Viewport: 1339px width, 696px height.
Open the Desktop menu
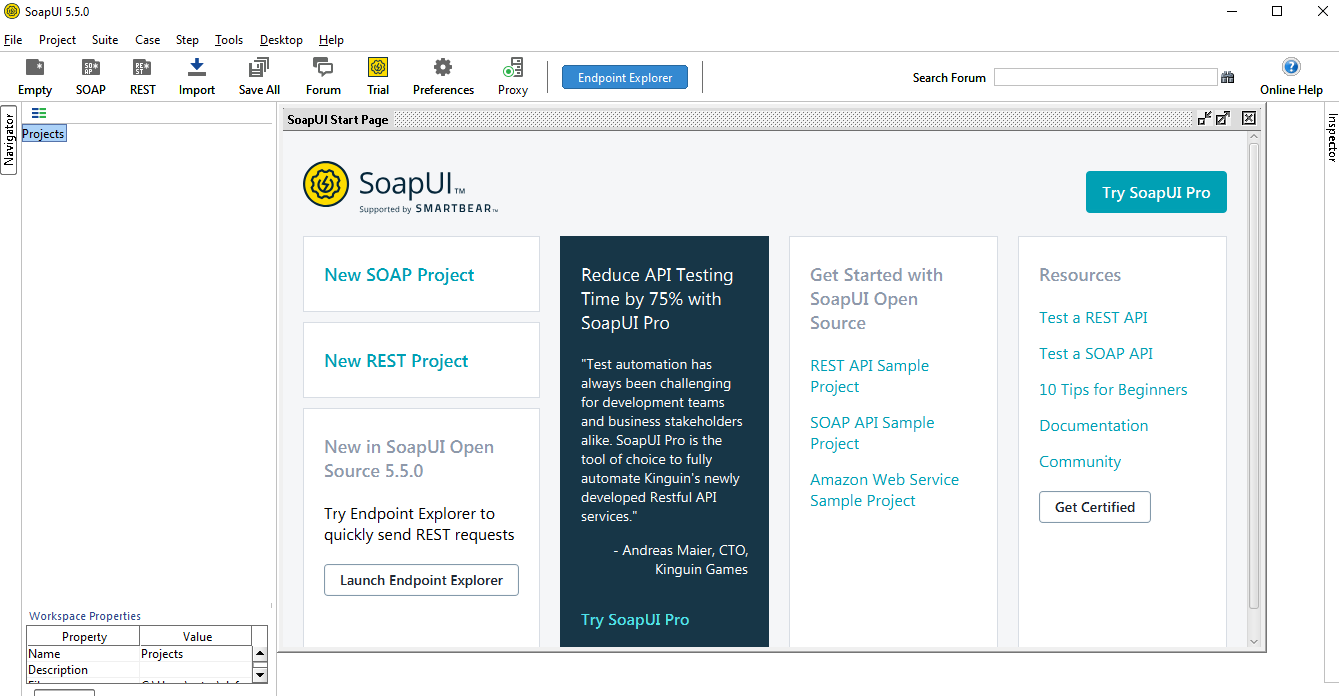point(281,40)
